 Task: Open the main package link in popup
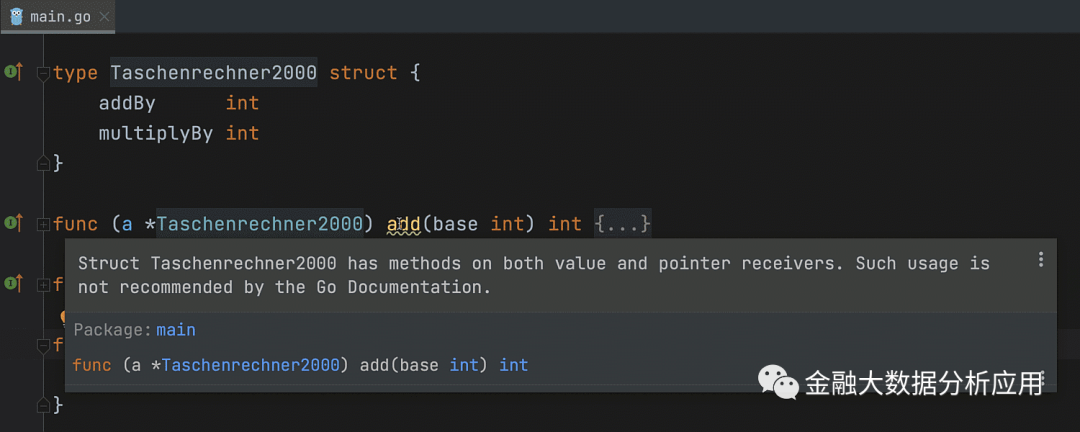pyautogui.click(x=176, y=330)
